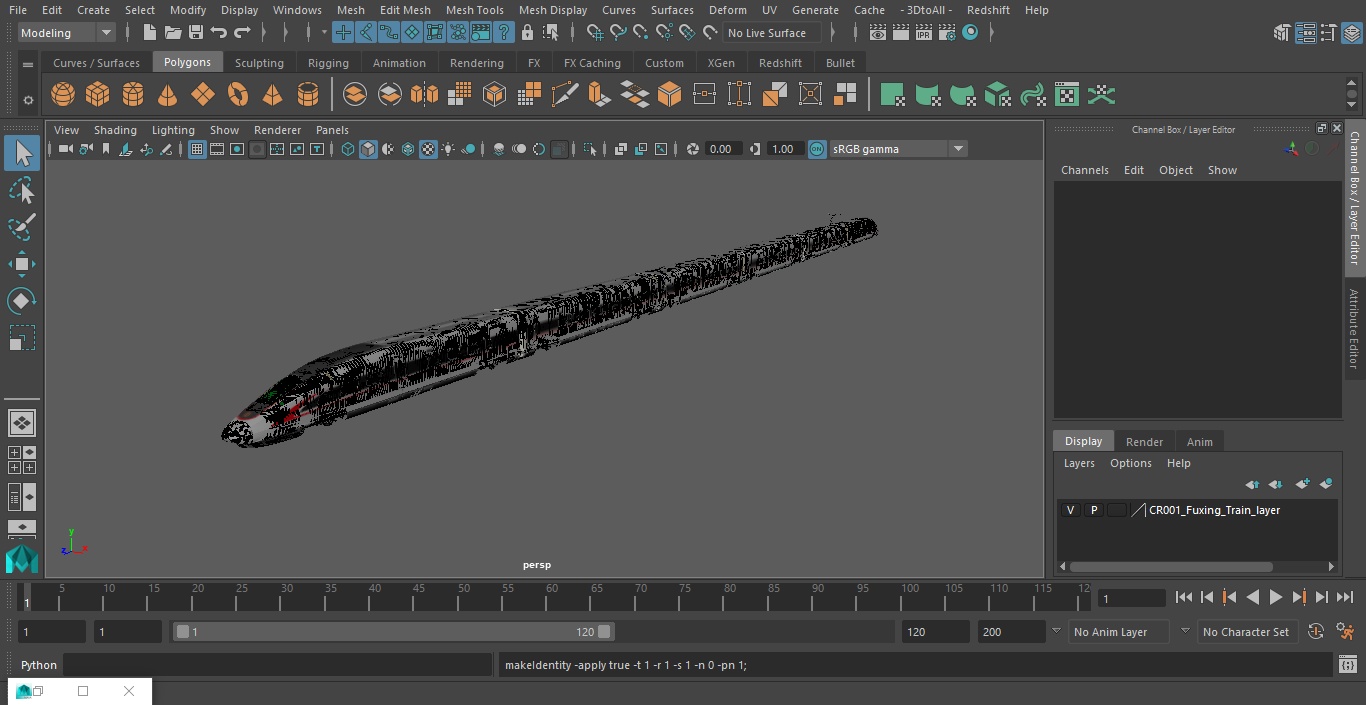Open the Layers menu in Layer Editor
The height and width of the screenshot is (705, 1366).
pyautogui.click(x=1079, y=463)
